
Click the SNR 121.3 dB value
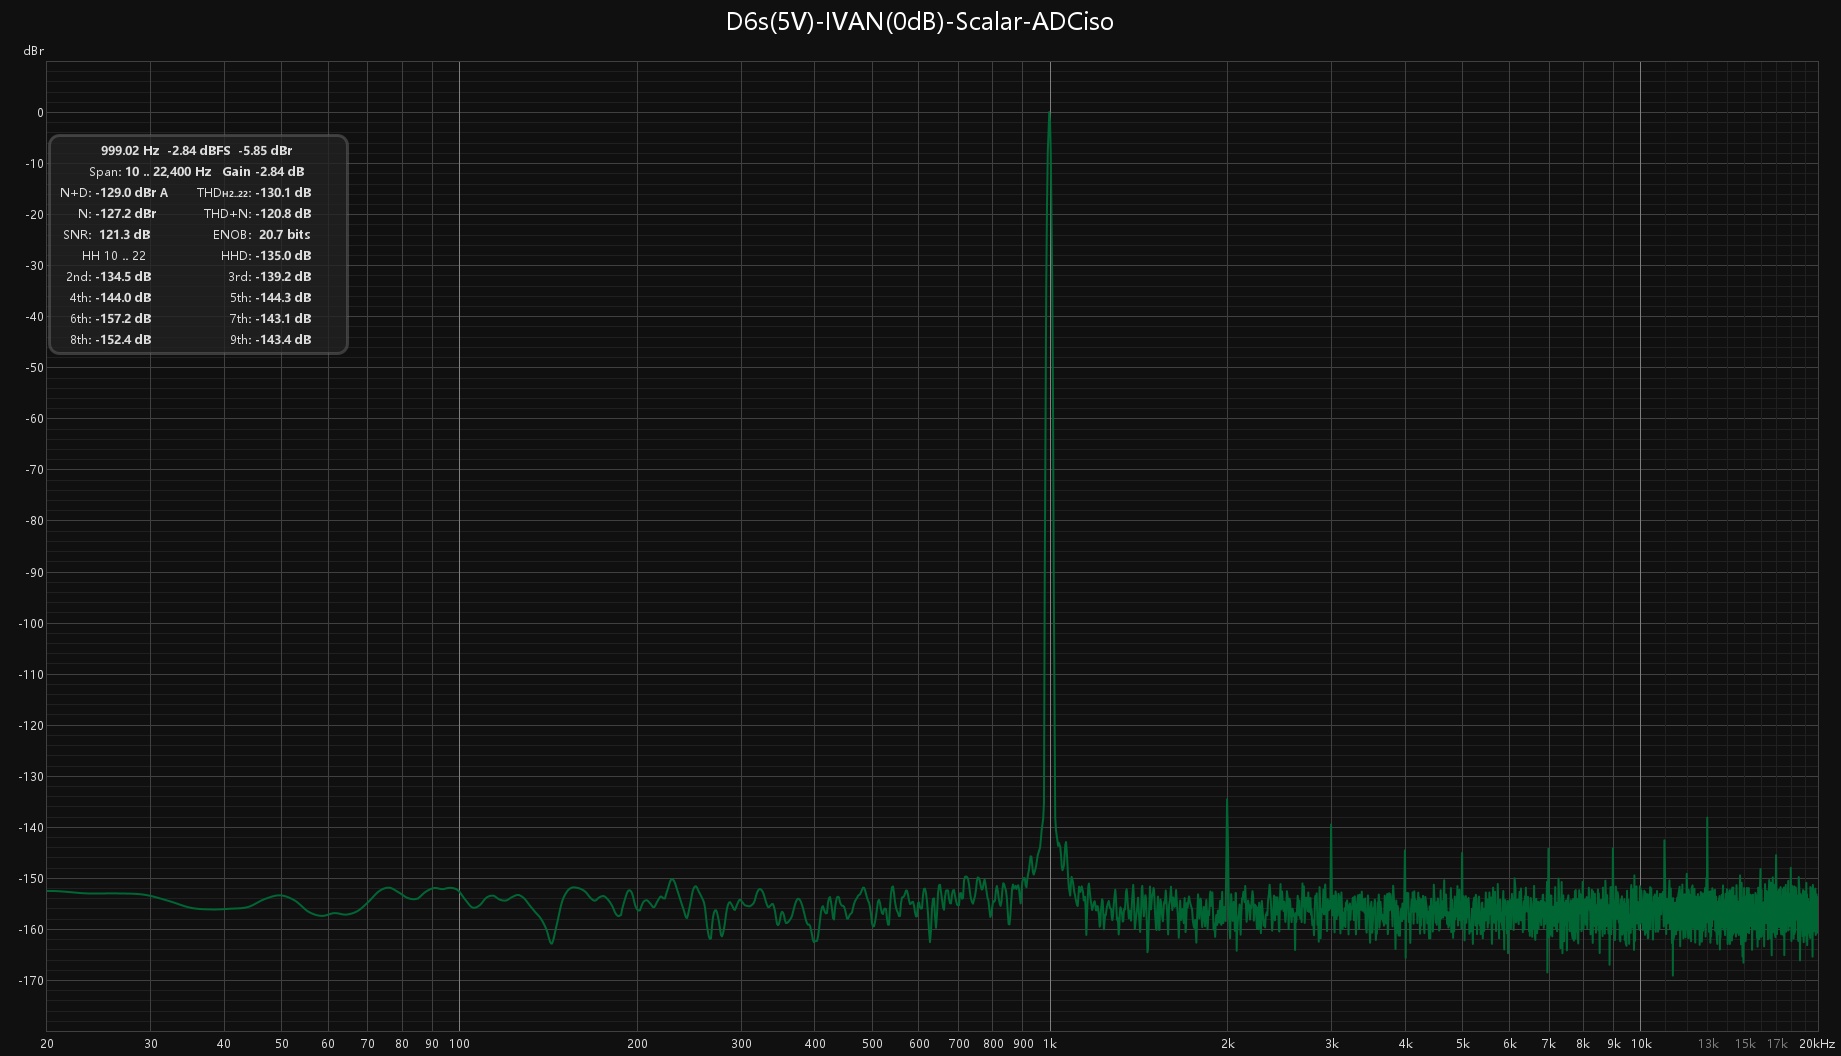click(125, 234)
